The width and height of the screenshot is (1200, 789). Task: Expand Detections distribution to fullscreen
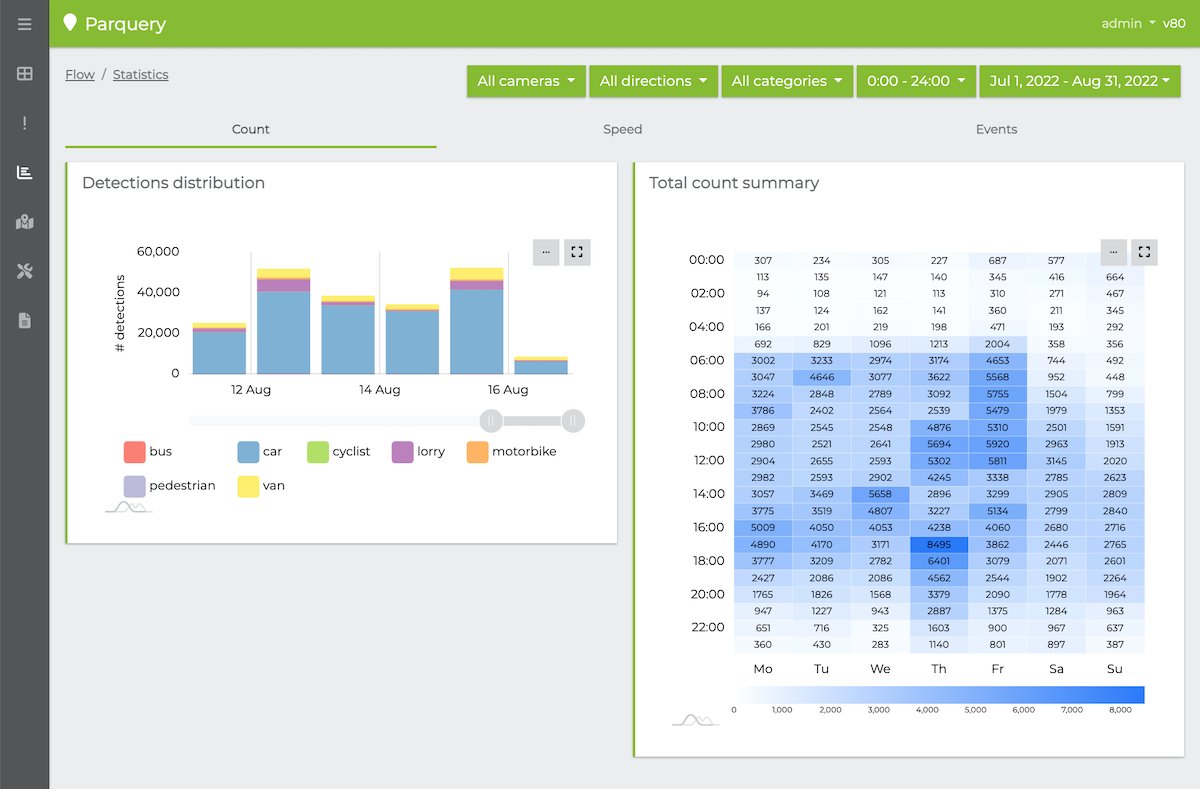pyautogui.click(x=577, y=252)
